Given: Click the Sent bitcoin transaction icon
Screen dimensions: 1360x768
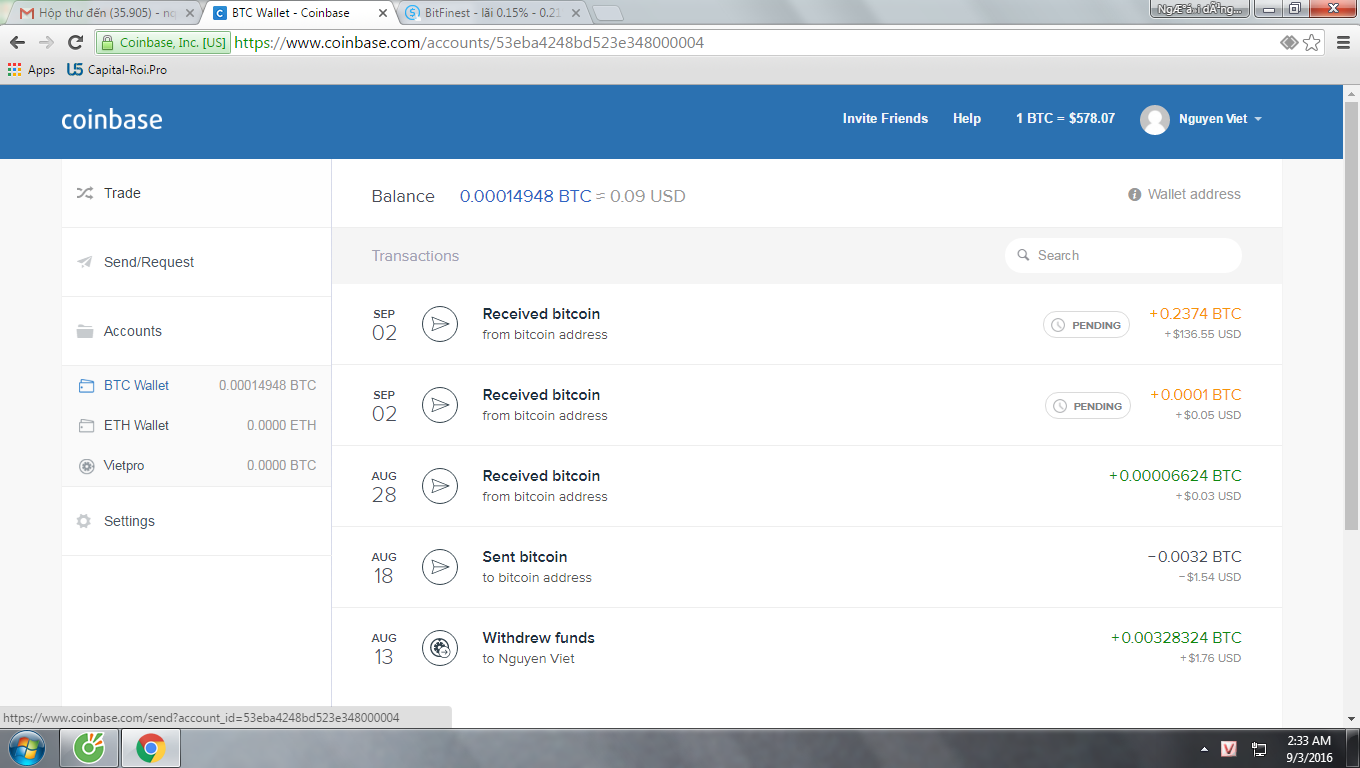Looking at the screenshot, I should point(440,567).
